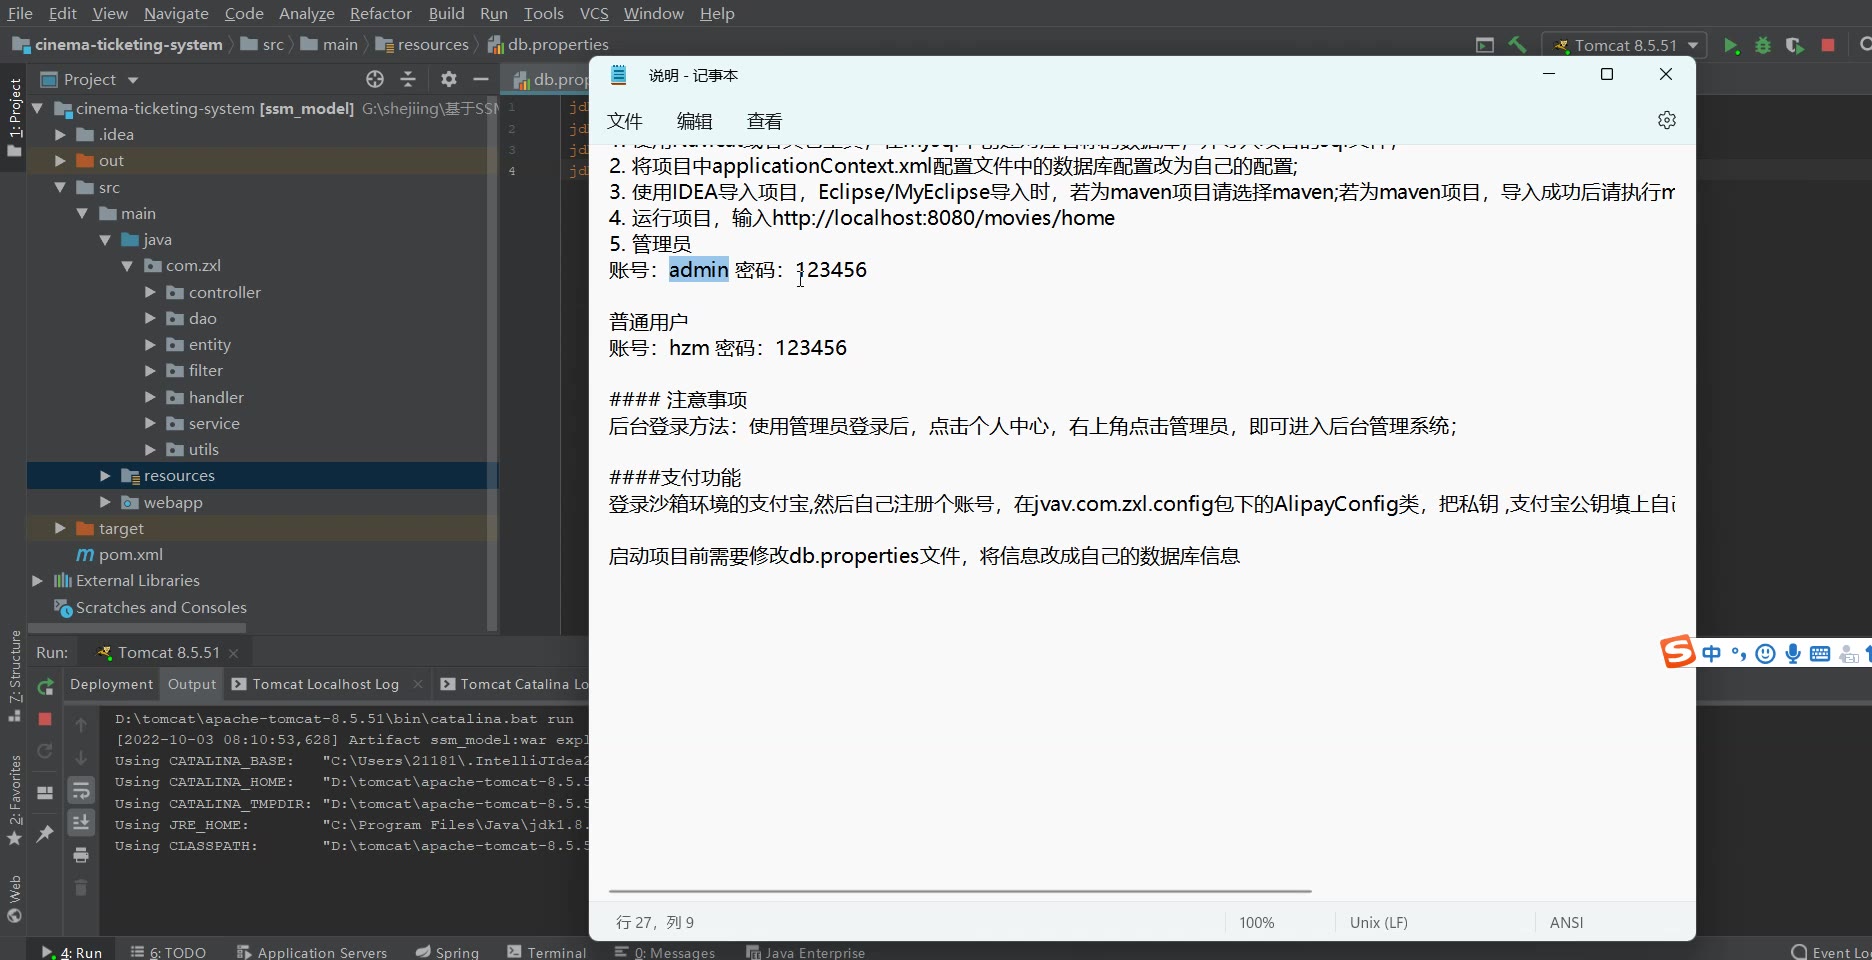This screenshot has height=960, width=1872.
Task: Click the print icon in the console
Action: click(x=81, y=855)
